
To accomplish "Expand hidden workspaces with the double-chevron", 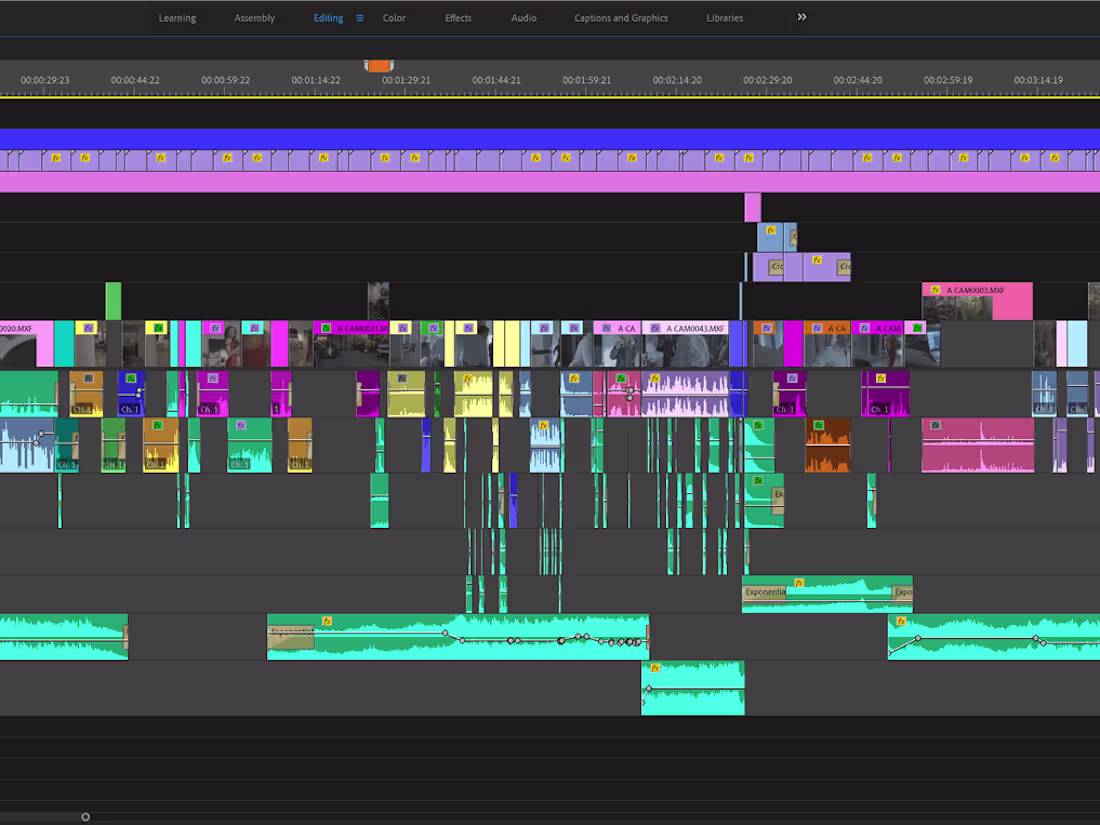I will coord(800,17).
